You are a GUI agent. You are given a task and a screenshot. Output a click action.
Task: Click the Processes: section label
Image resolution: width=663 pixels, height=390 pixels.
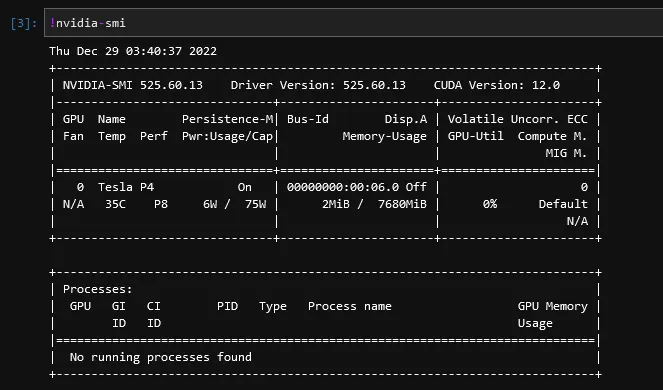click(98, 289)
